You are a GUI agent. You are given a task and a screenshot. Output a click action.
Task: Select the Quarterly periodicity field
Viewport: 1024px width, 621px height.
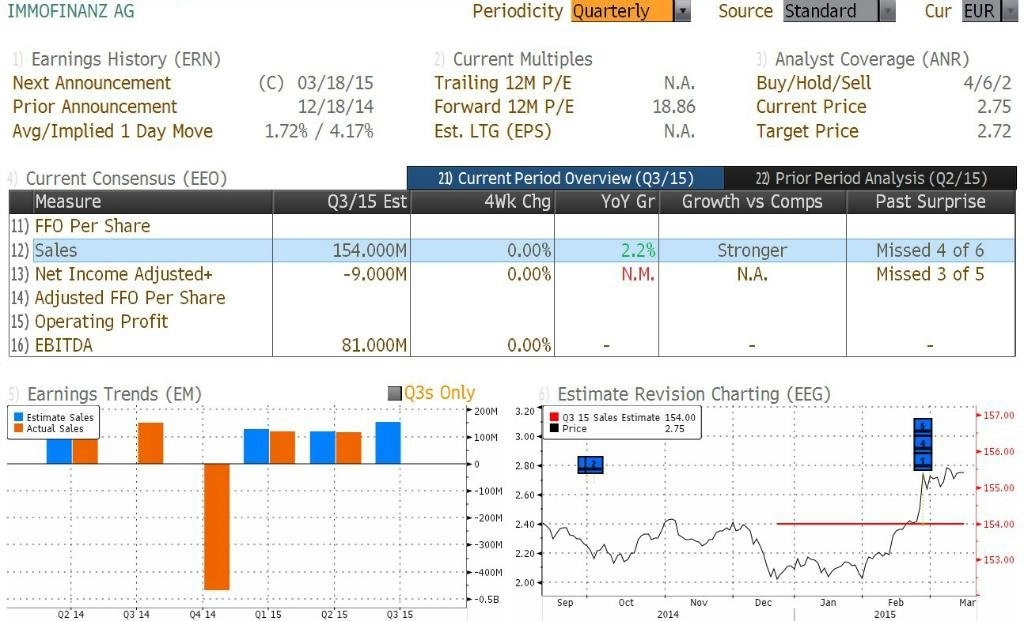[x=622, y=11]
